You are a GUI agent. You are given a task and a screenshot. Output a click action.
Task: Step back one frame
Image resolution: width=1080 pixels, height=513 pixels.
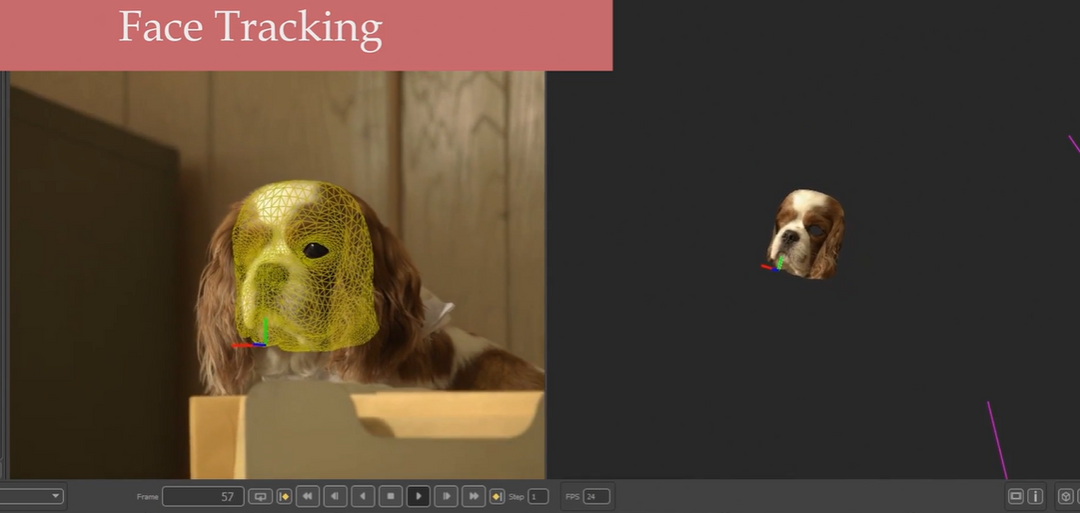coord(335,496)
